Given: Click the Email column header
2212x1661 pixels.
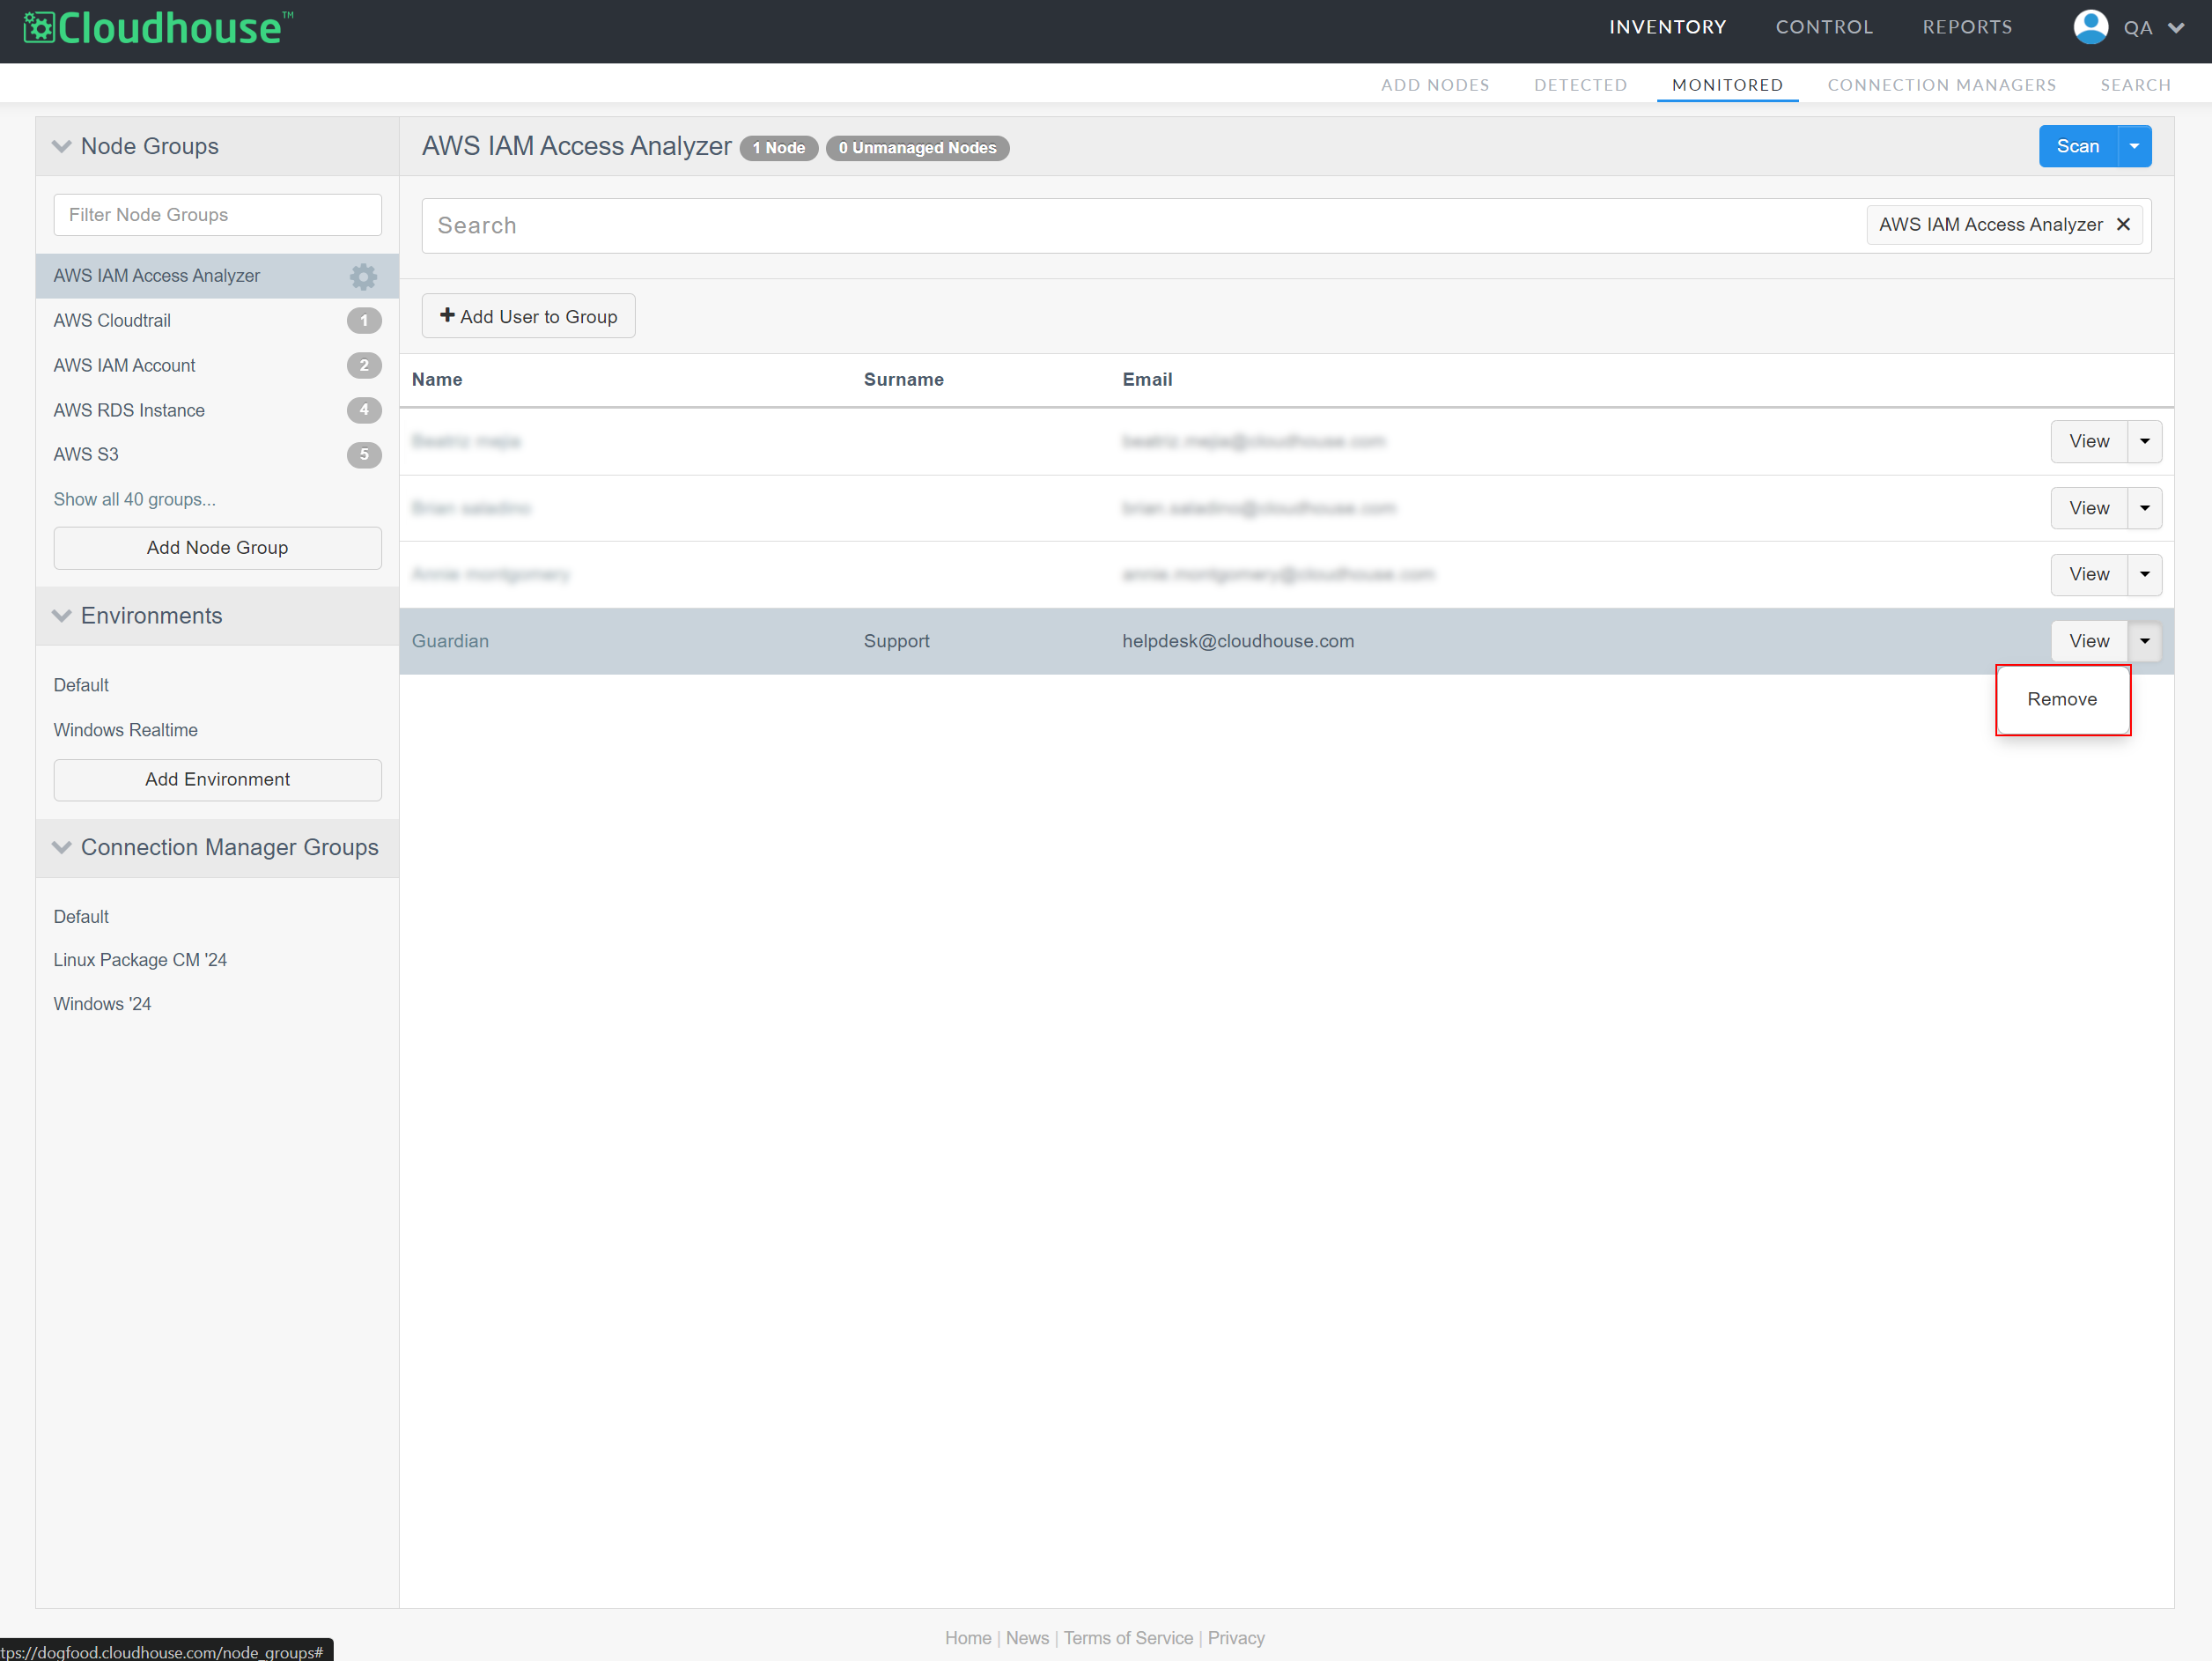Looking at the screenshot, I should point(1147,380).
